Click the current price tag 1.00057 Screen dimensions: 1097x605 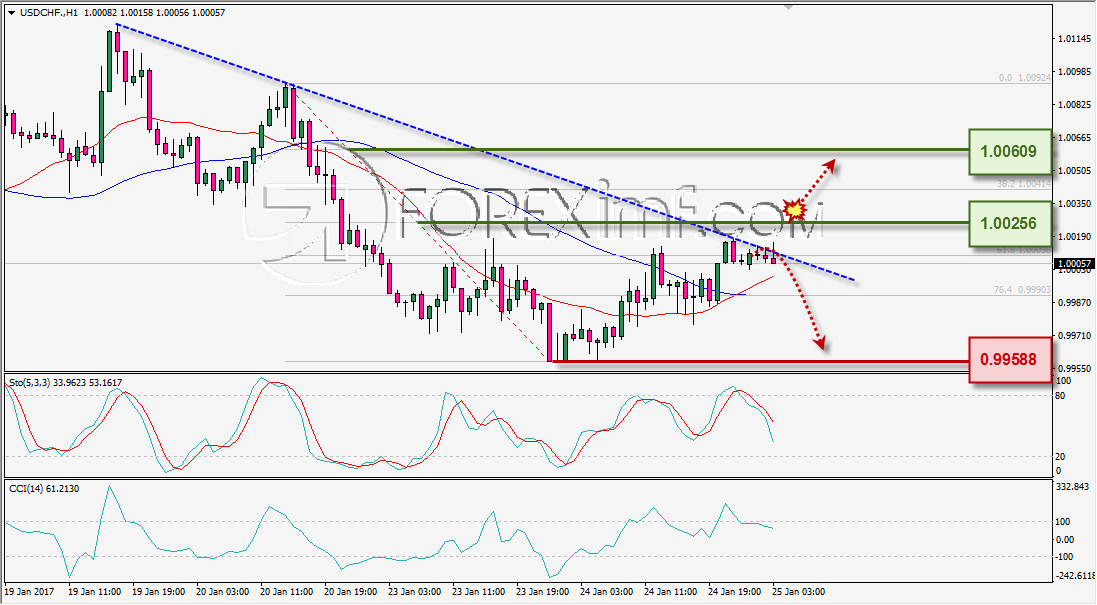coord(1073,264)
